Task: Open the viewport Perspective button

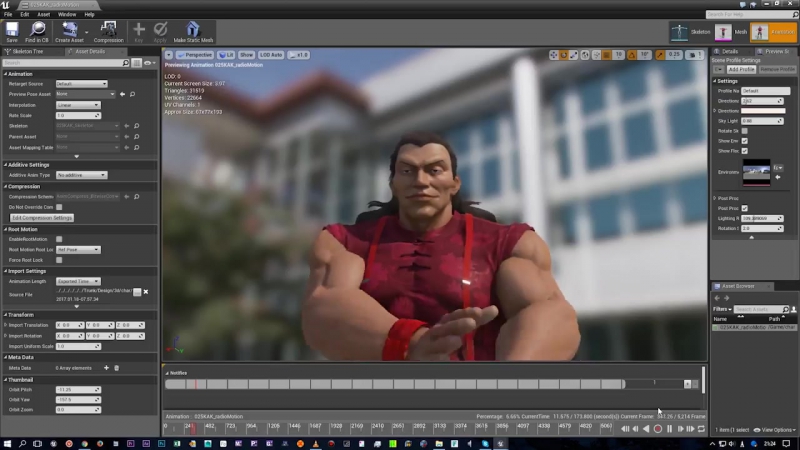Action: click(x=194, y=55)
